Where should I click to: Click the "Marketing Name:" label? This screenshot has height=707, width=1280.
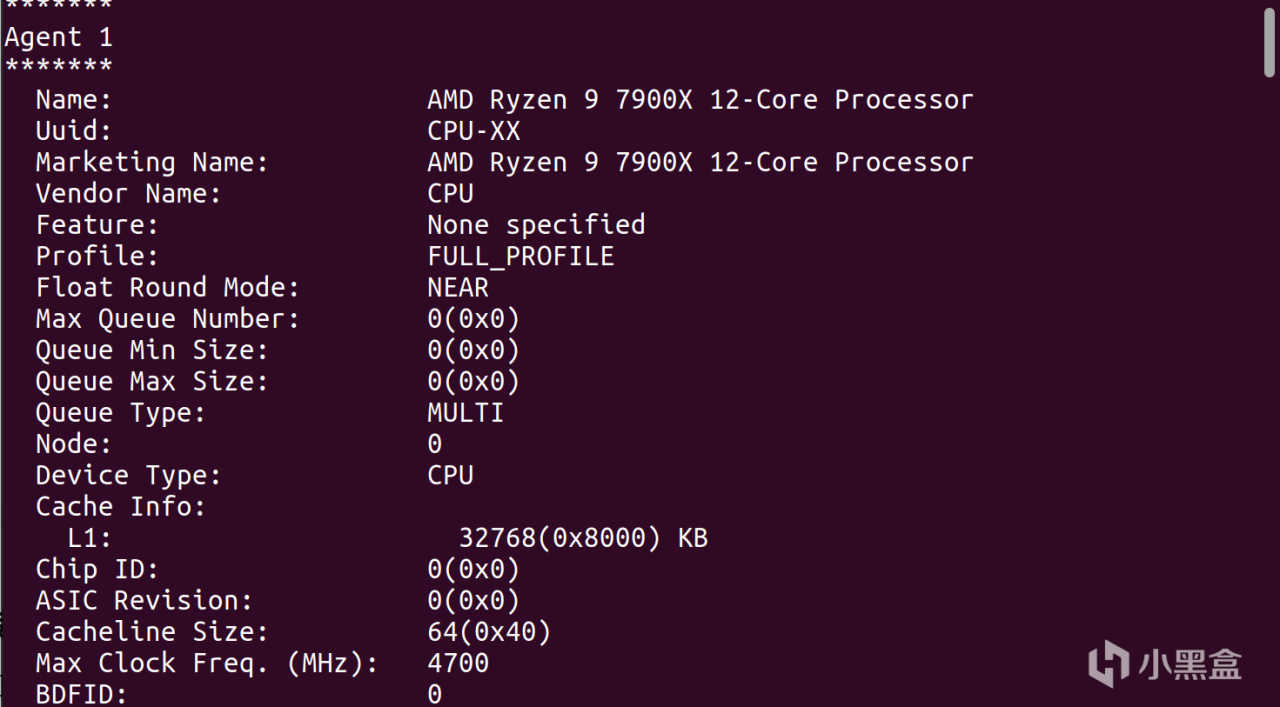tap(152, 162)
